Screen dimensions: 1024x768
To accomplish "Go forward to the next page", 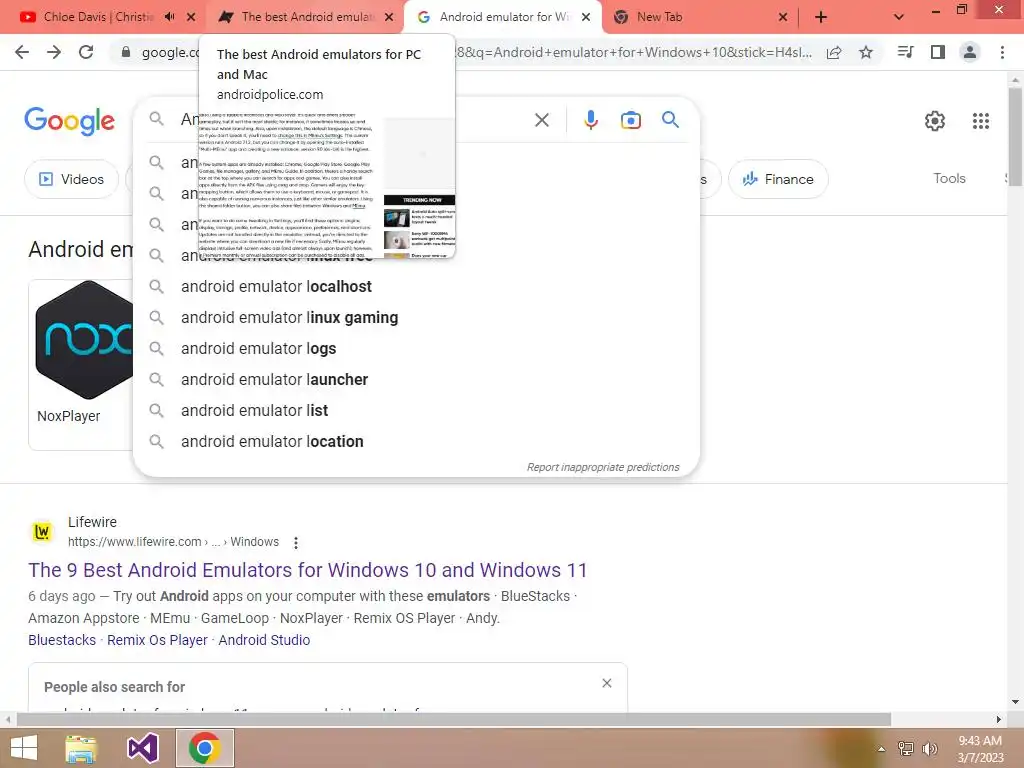I will [x=54, y=52].
